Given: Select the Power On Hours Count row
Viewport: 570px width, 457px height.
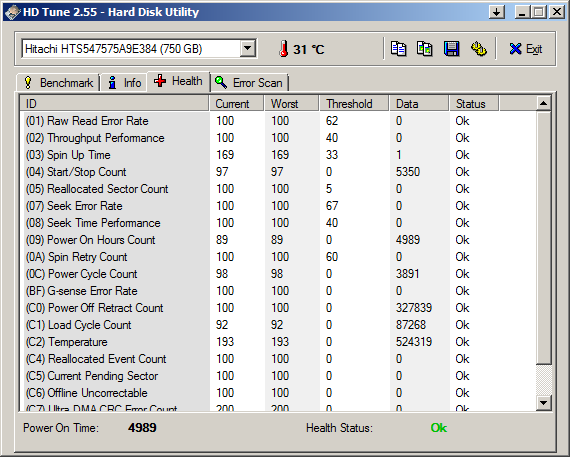Looking at the screenshot, I should click(x=278, y=240).
